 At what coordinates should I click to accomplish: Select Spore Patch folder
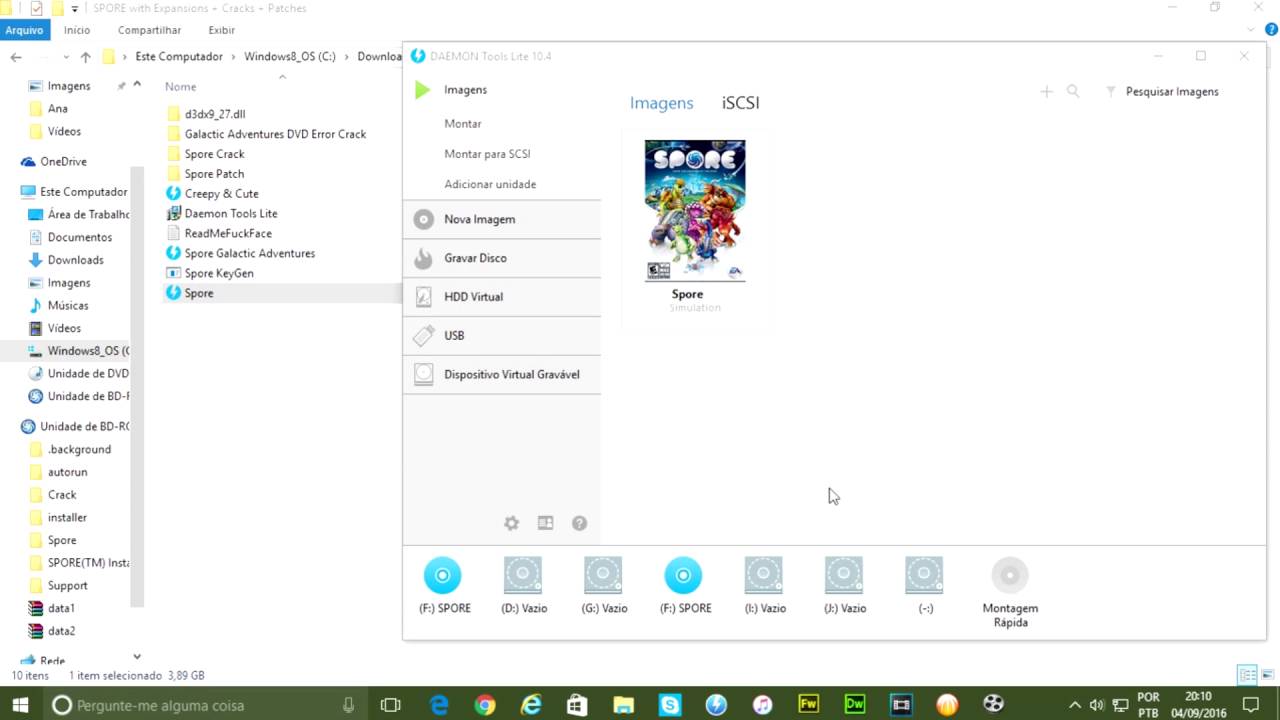[x=214, y=174]
